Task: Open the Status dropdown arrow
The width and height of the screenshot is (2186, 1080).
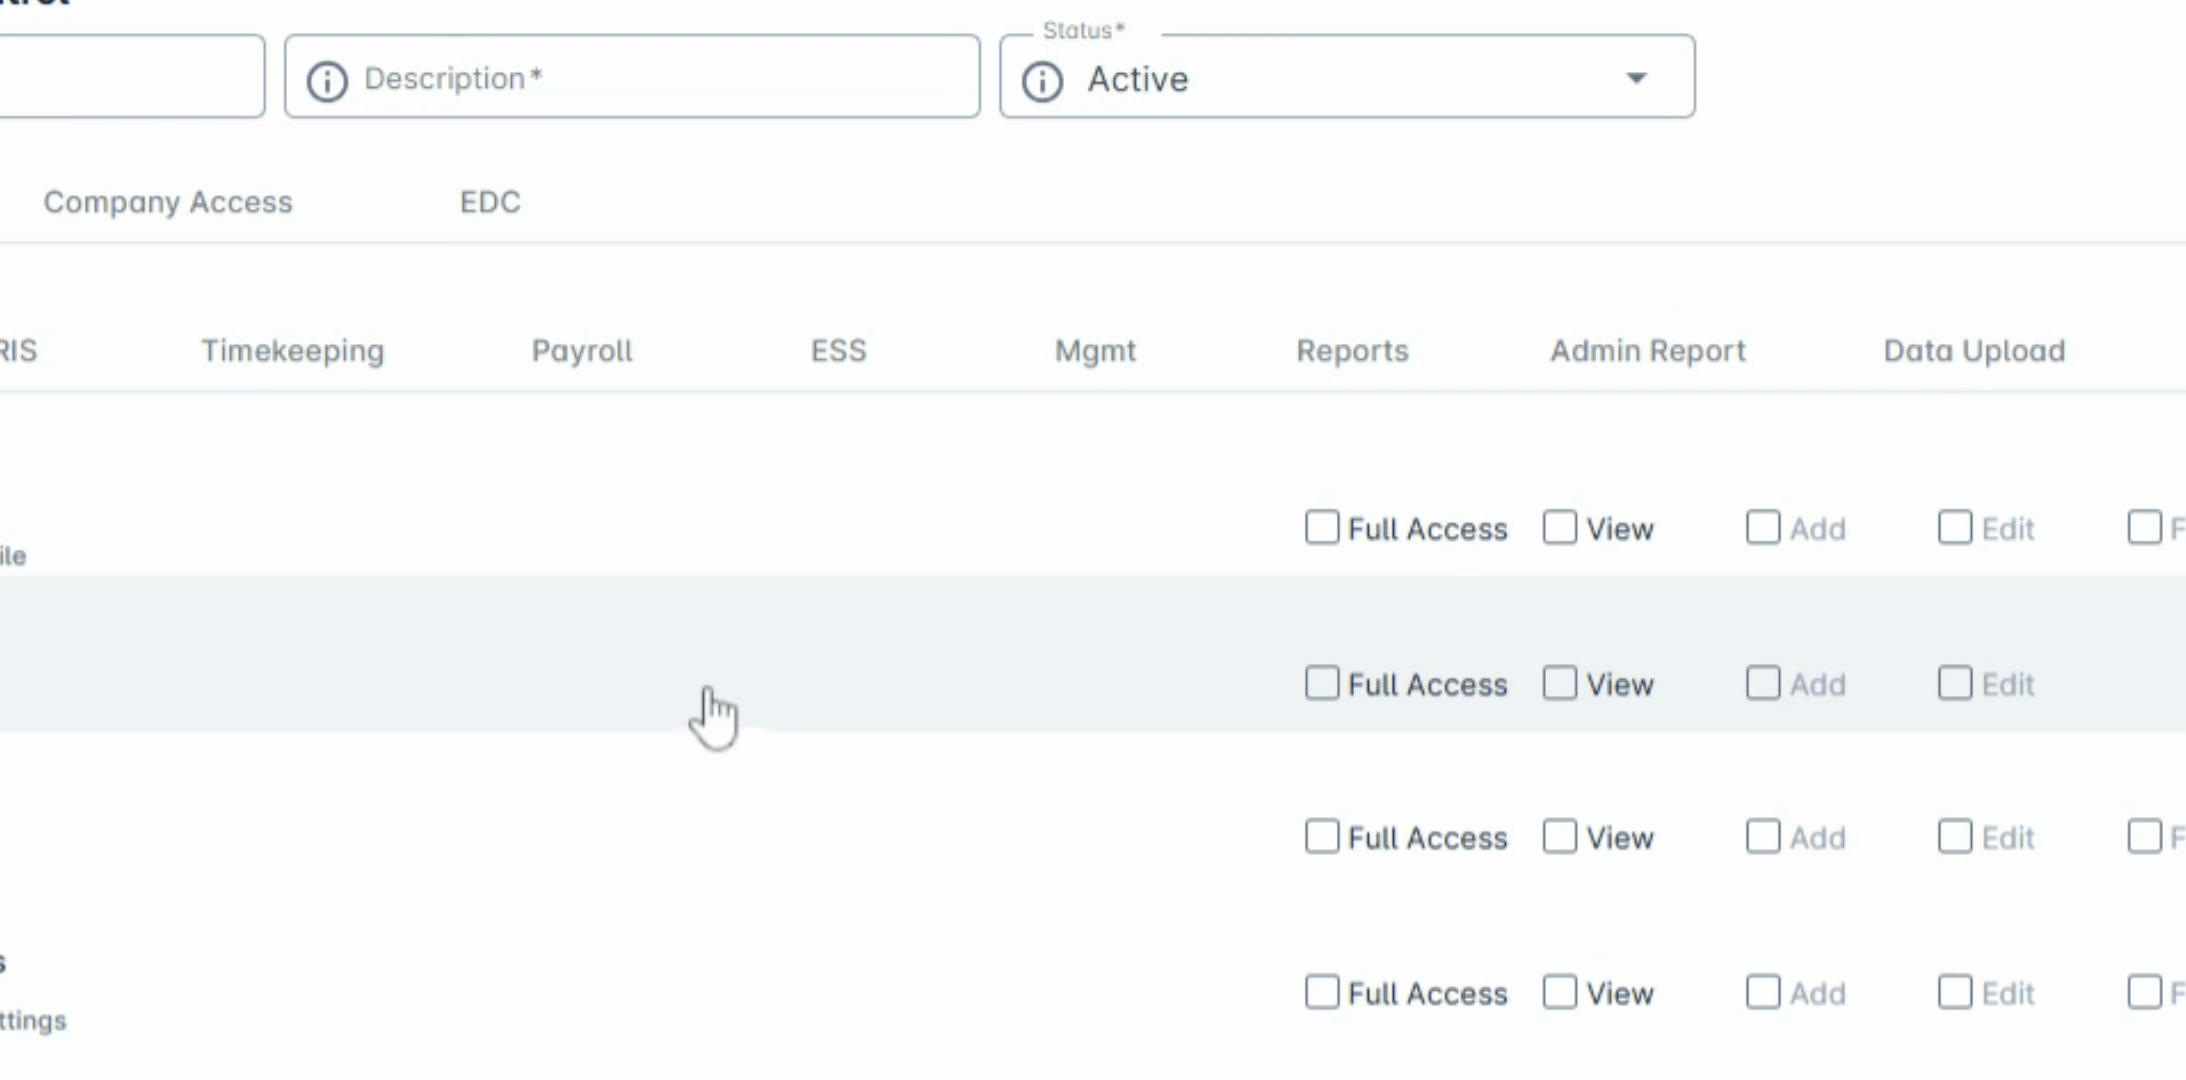Action: [1636, 78]
